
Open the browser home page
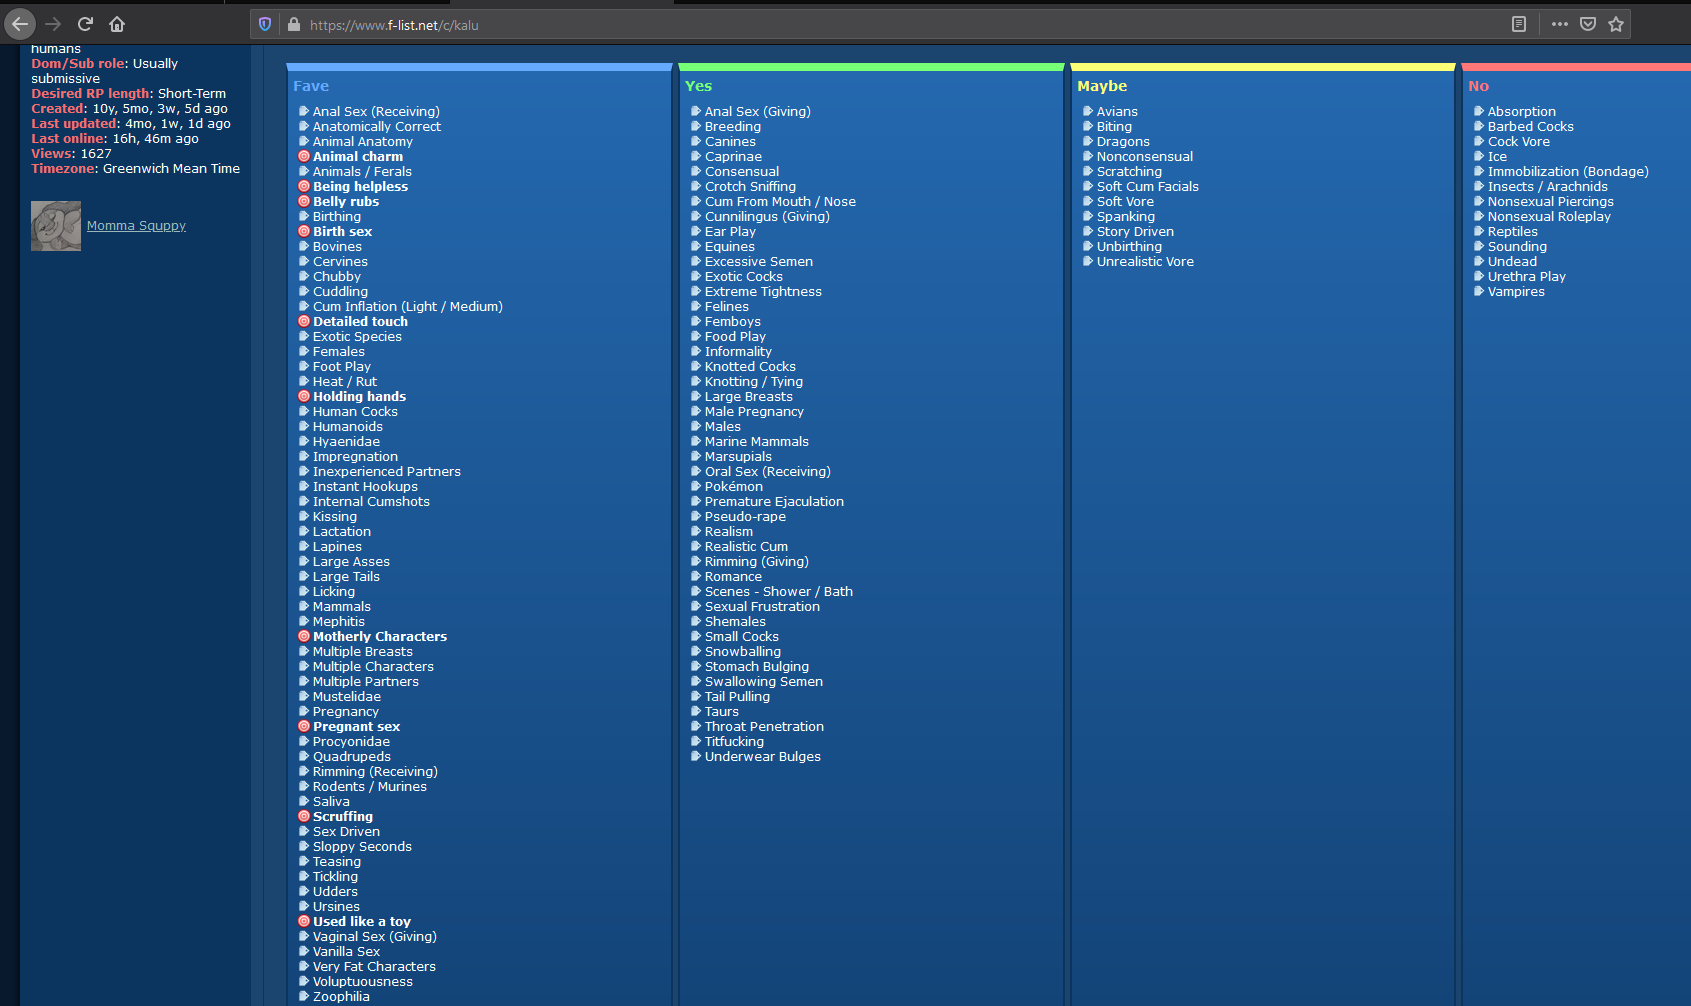pyautogui.click(x=117, y=23)
